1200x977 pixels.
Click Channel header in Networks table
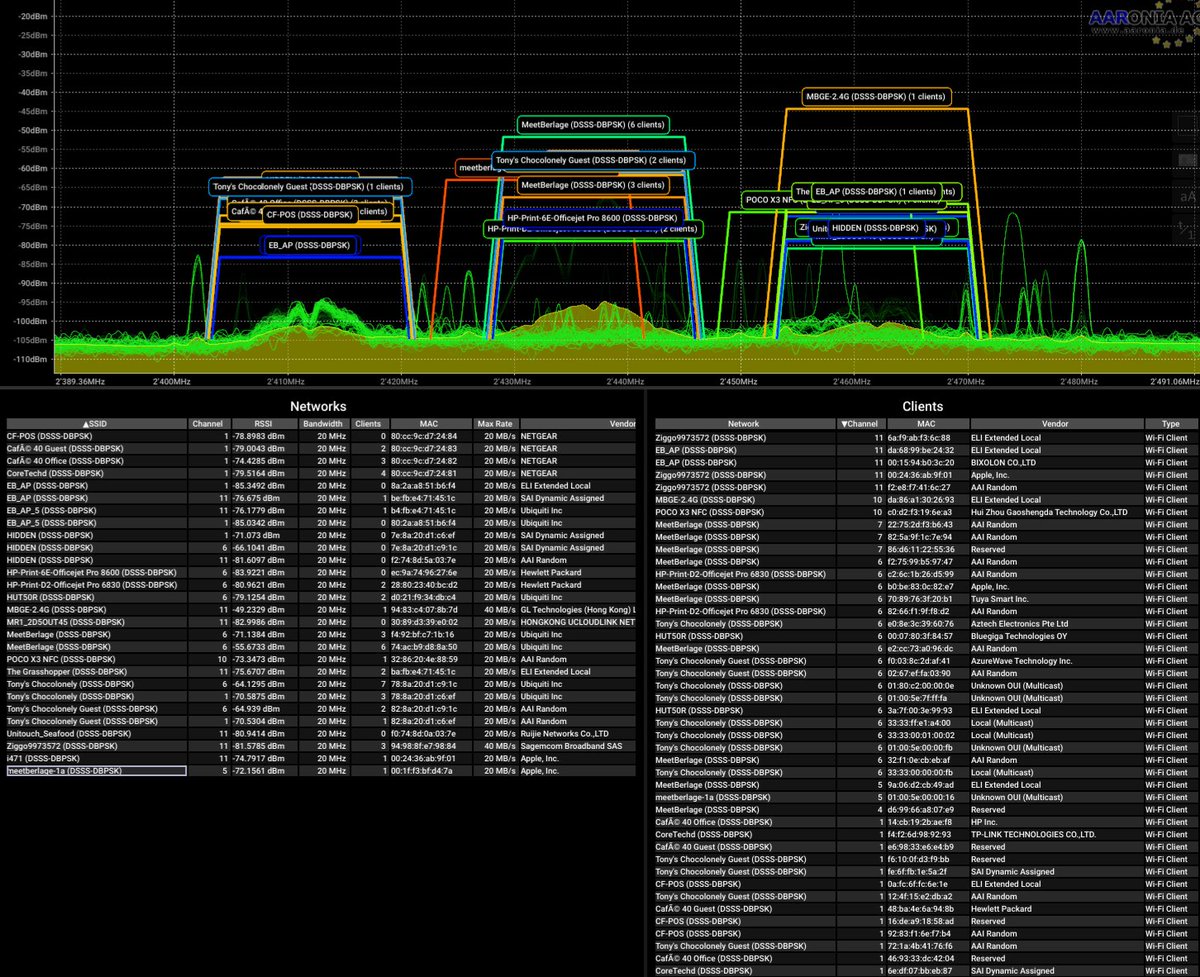pos(210,424)
